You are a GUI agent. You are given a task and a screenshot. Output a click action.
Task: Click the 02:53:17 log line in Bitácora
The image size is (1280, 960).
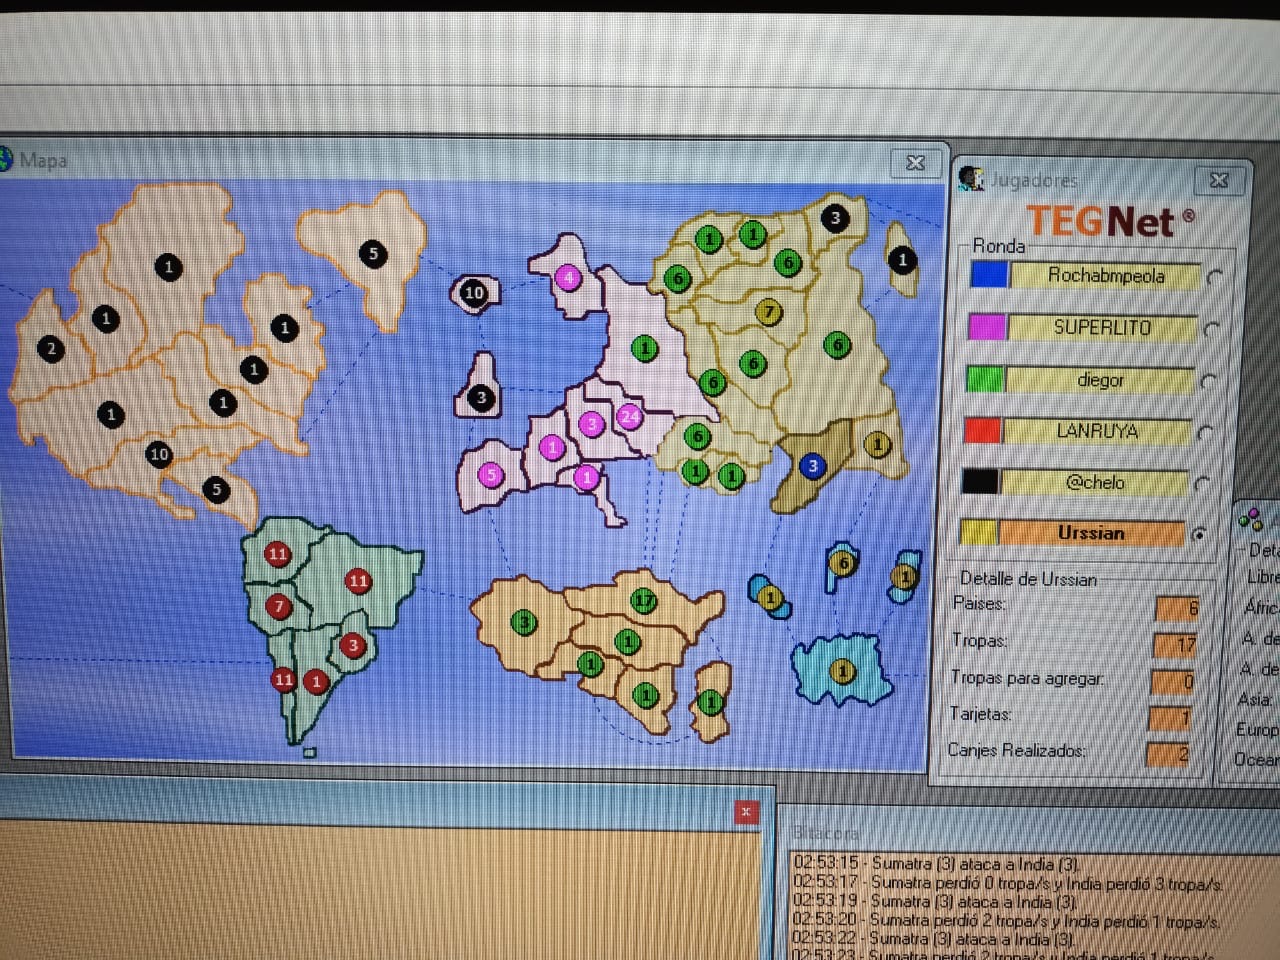click(x=1007, y=882)
